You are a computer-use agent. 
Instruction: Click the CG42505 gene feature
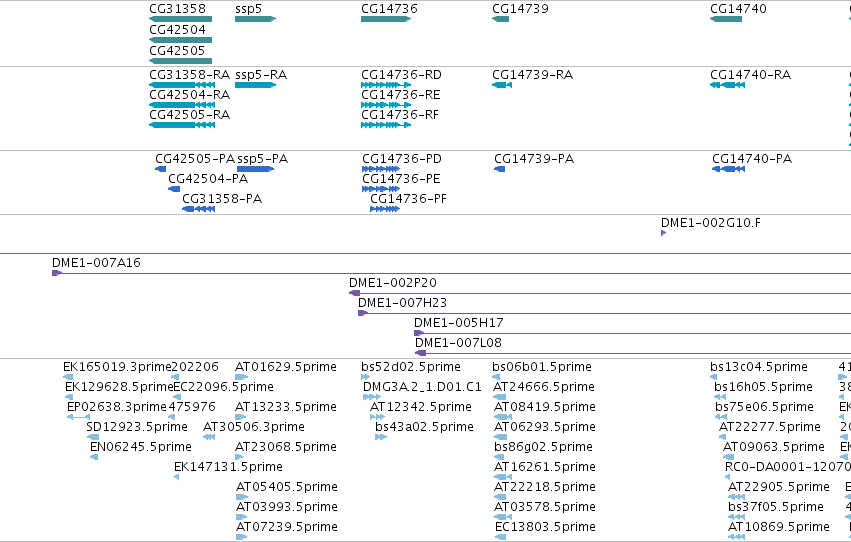click(180, 61)
